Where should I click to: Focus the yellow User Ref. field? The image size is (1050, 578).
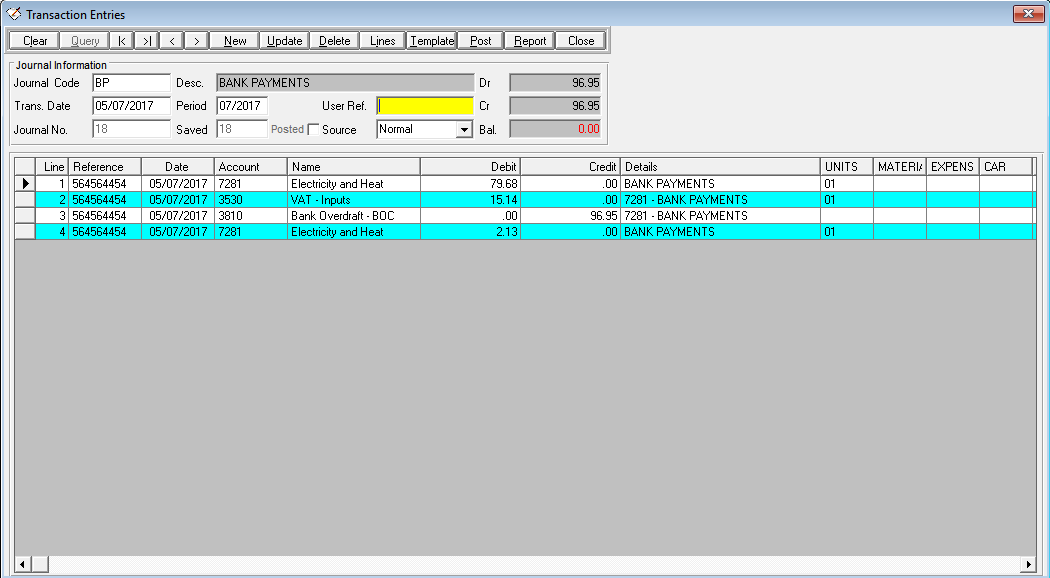tap(425, 106)
